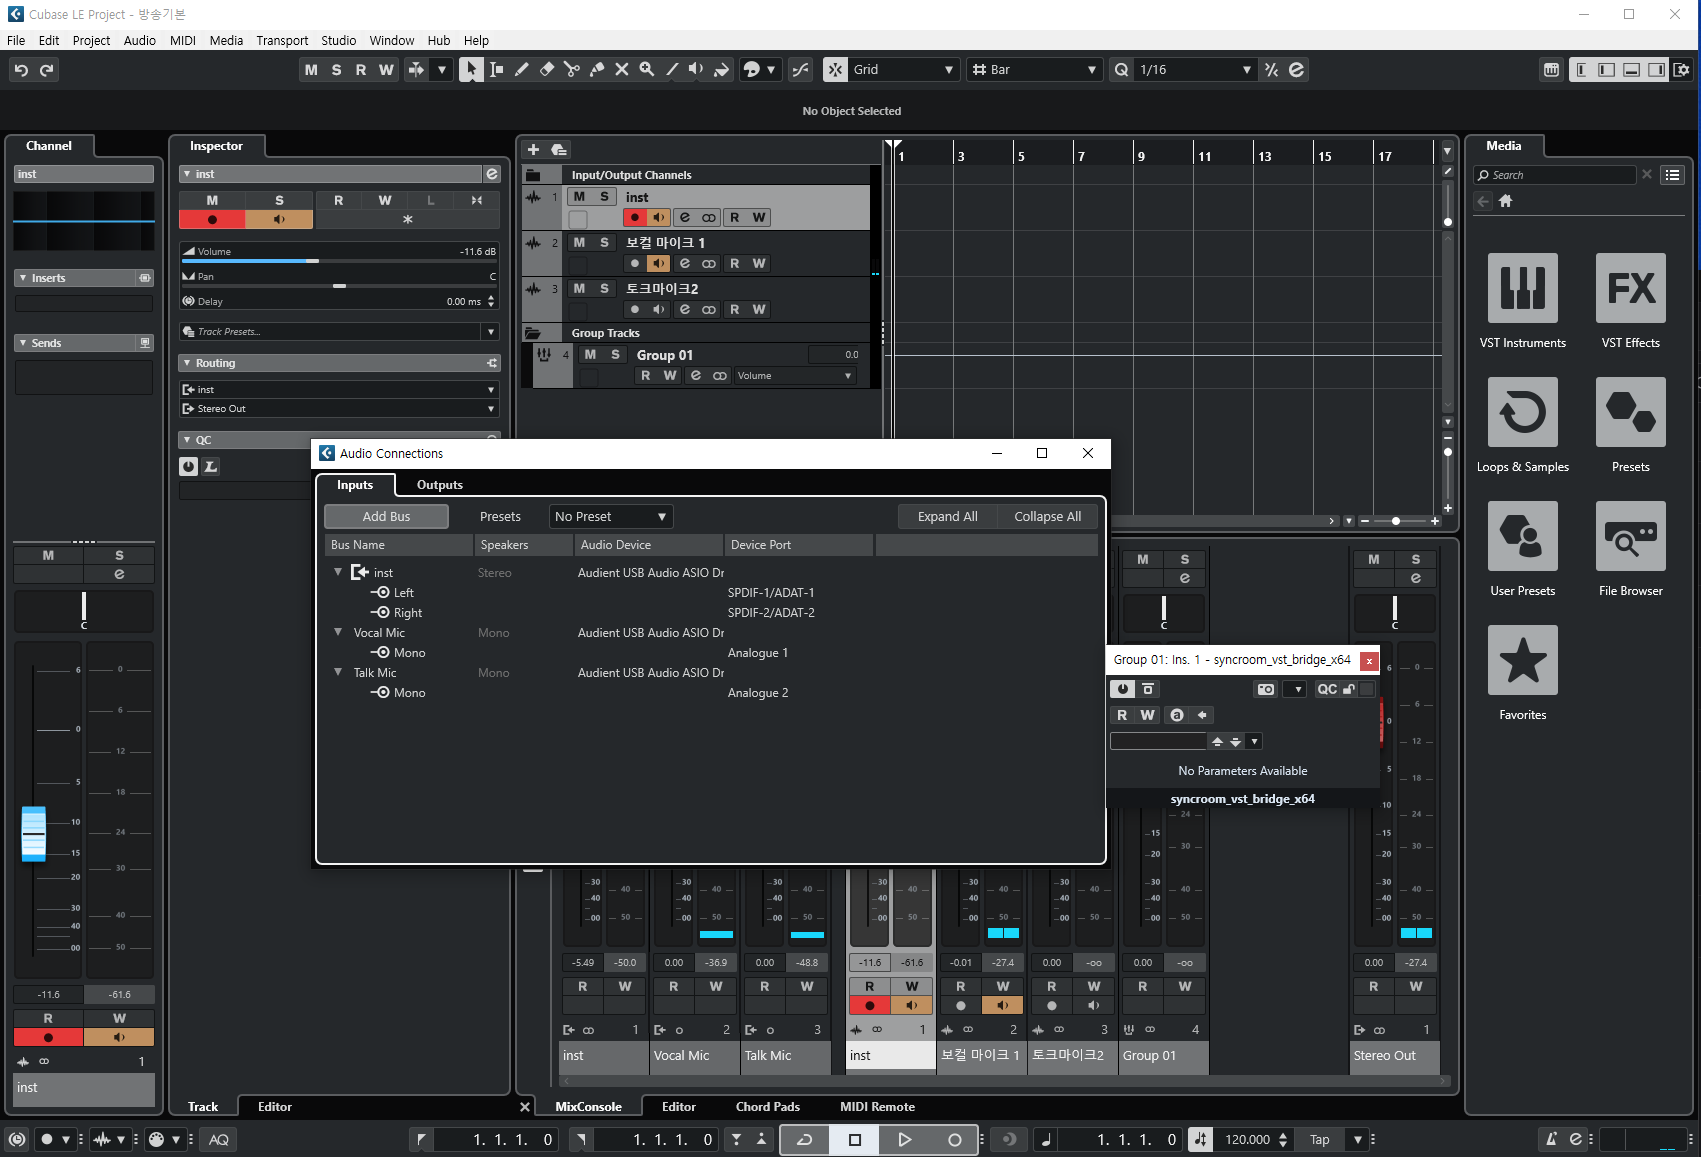Open the File Browser tile

point(1630,536)
